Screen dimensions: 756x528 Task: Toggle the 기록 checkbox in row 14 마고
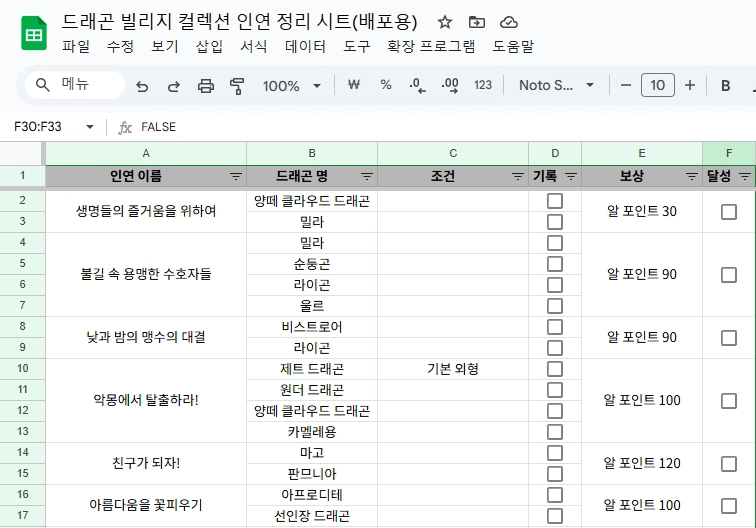click(x=555, y=453)
